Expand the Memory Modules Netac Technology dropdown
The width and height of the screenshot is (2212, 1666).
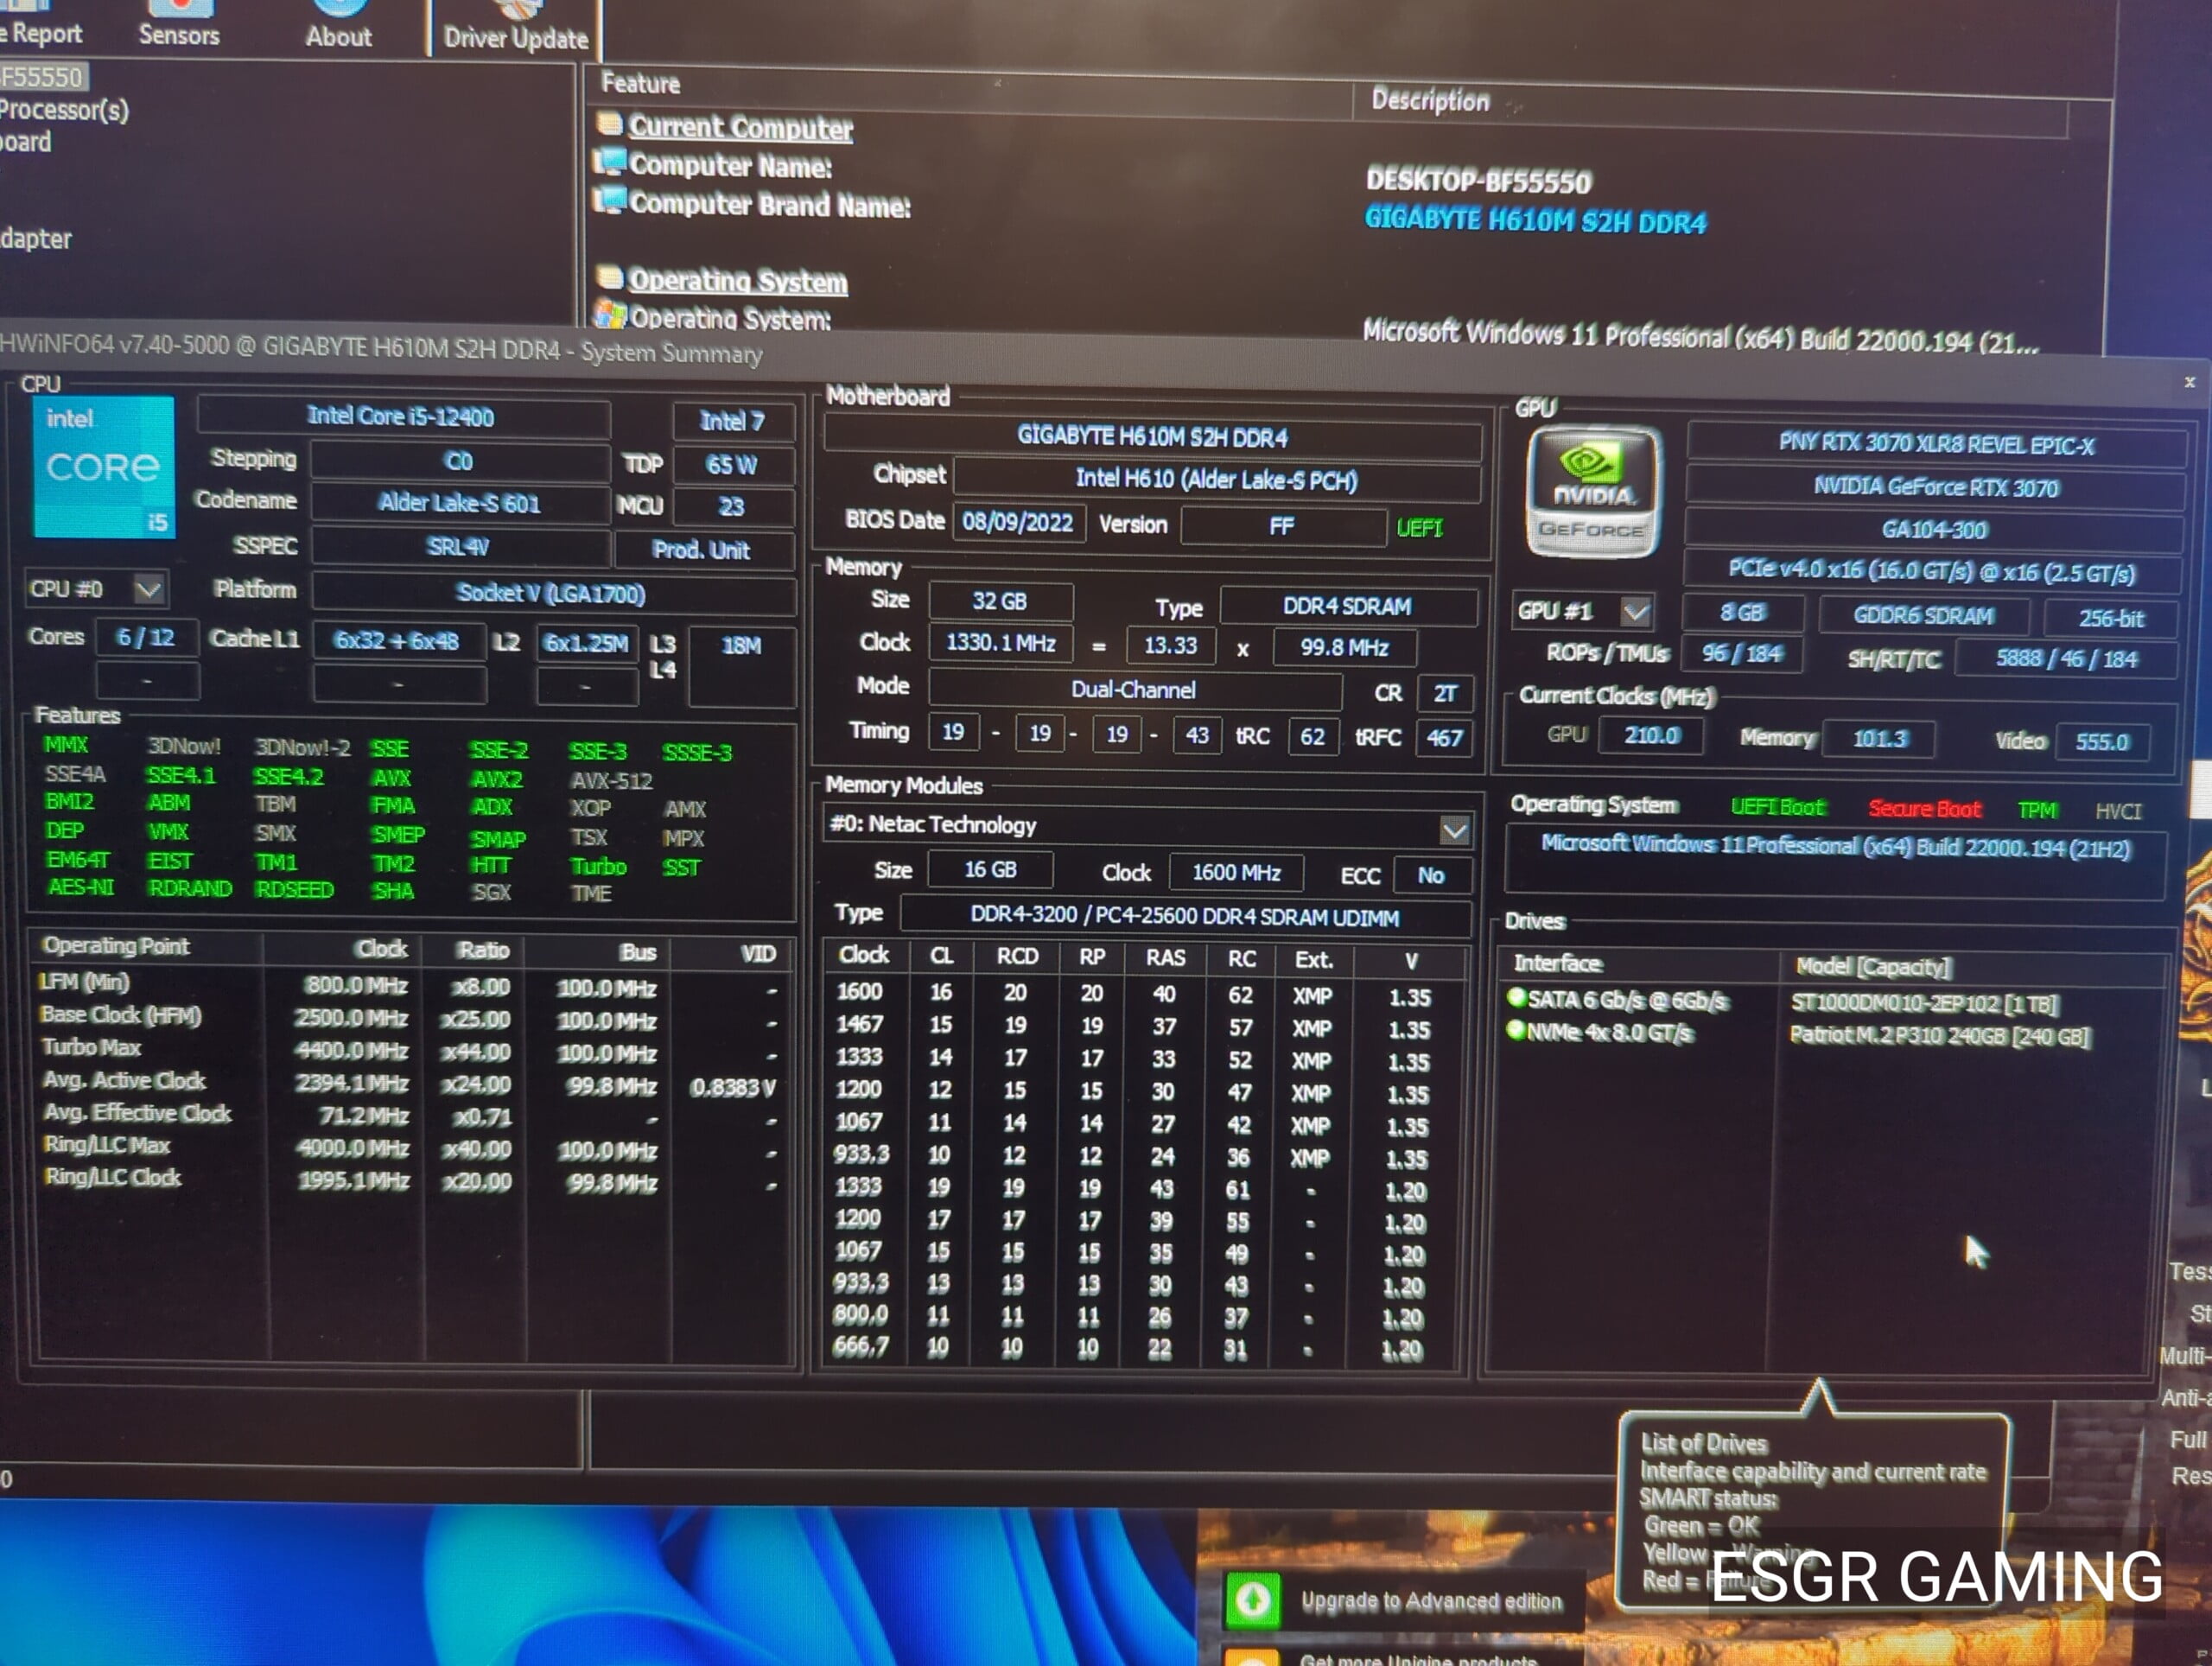click(1455, 830)
